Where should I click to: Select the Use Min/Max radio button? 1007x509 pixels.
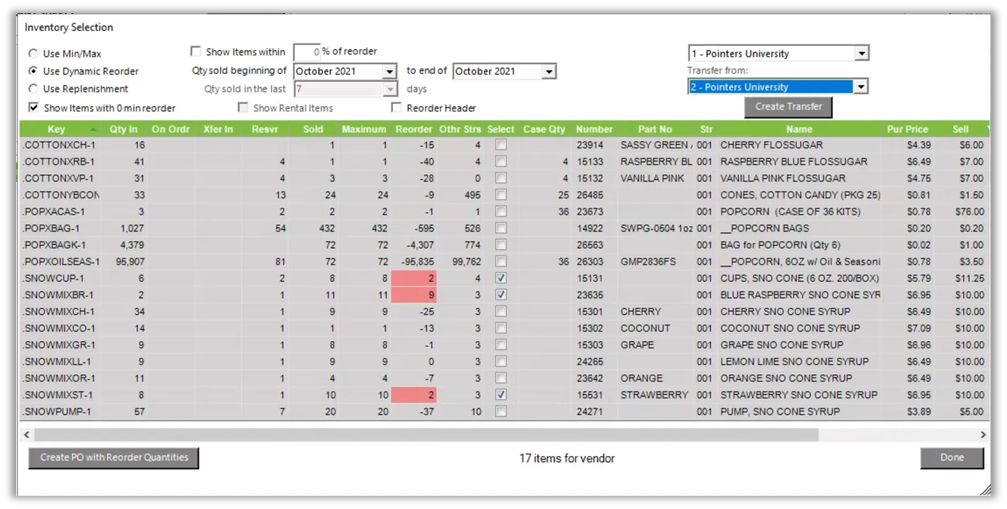point(34,54)
